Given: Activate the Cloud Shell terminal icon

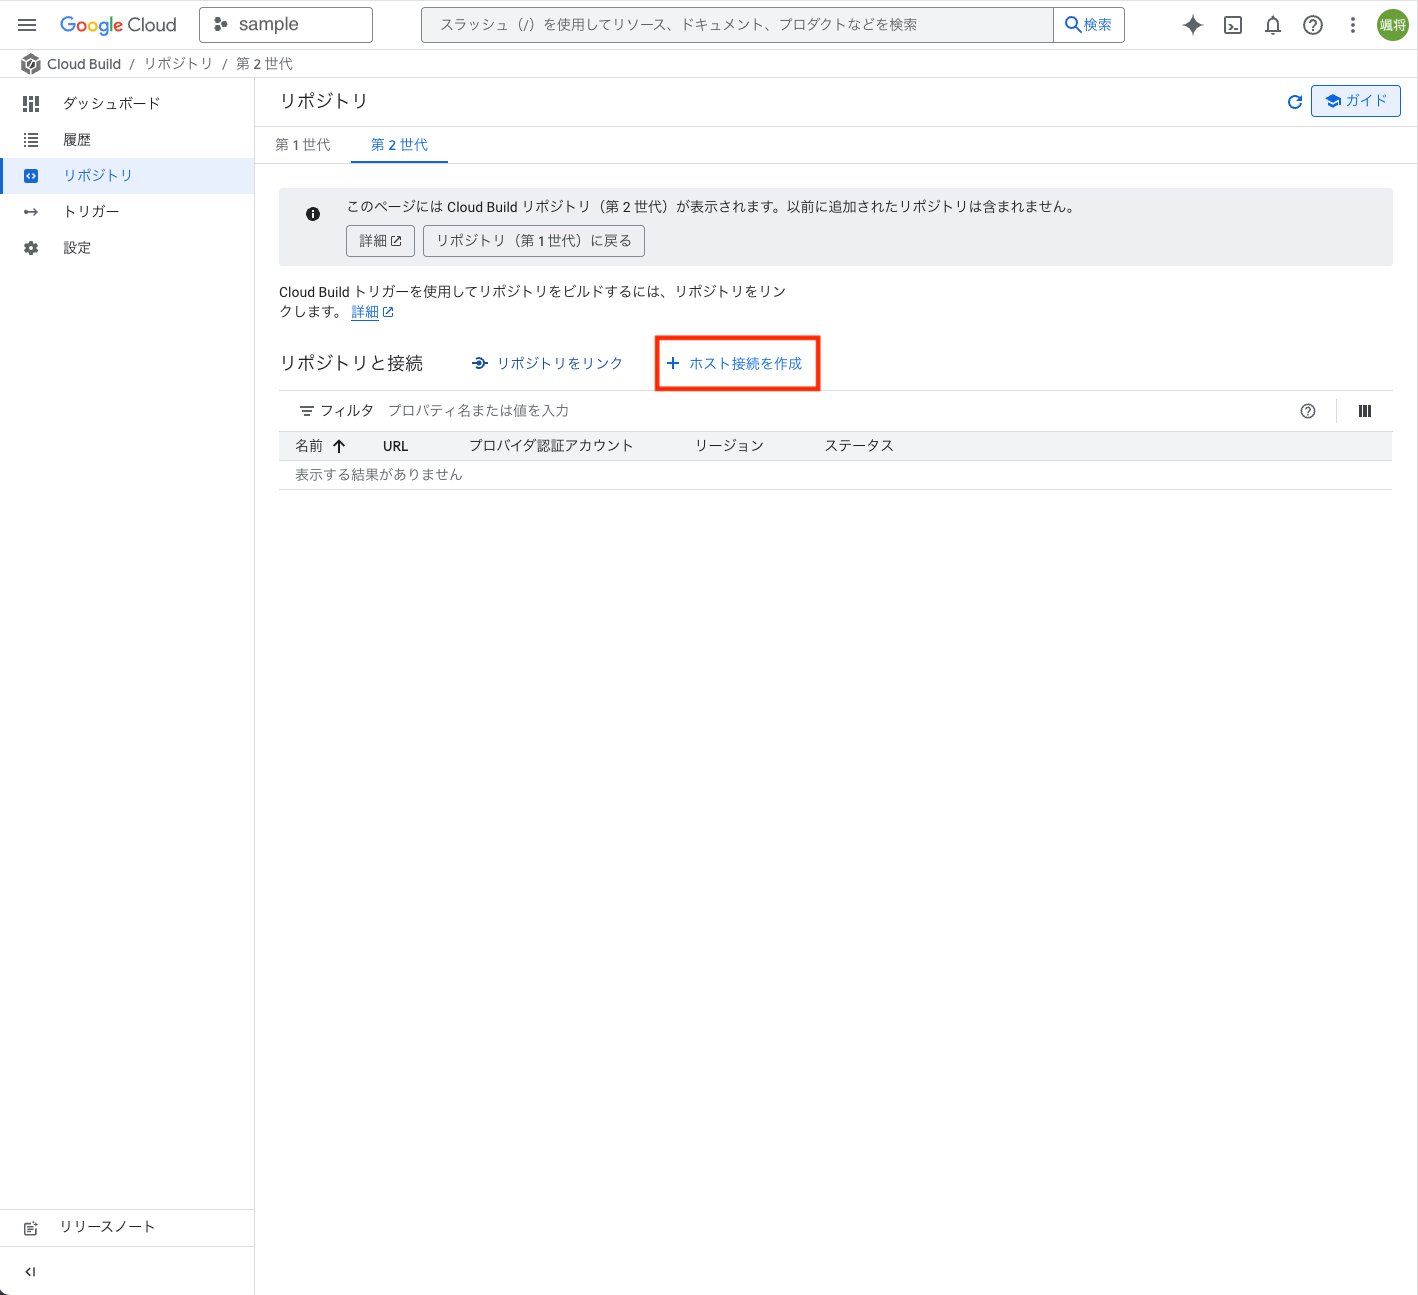Looking at the screenshot, I should click(1233, 25).
